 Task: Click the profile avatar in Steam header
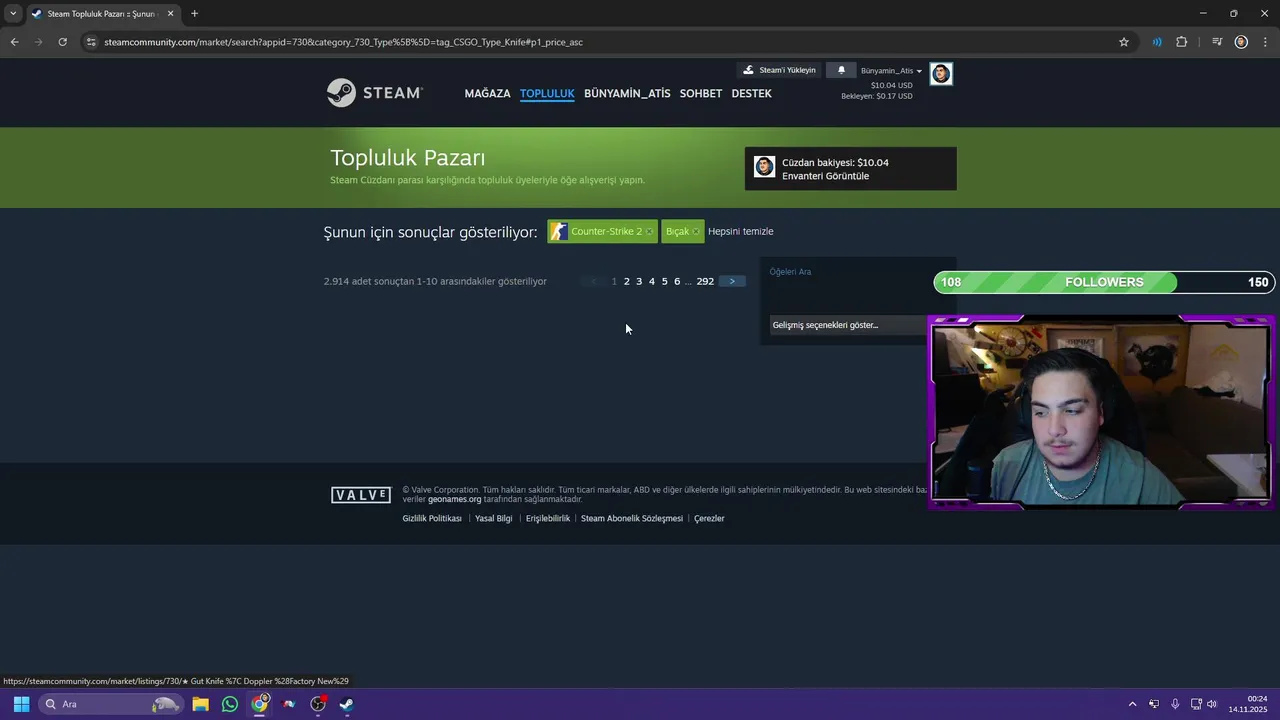click(x=941, y=74)
